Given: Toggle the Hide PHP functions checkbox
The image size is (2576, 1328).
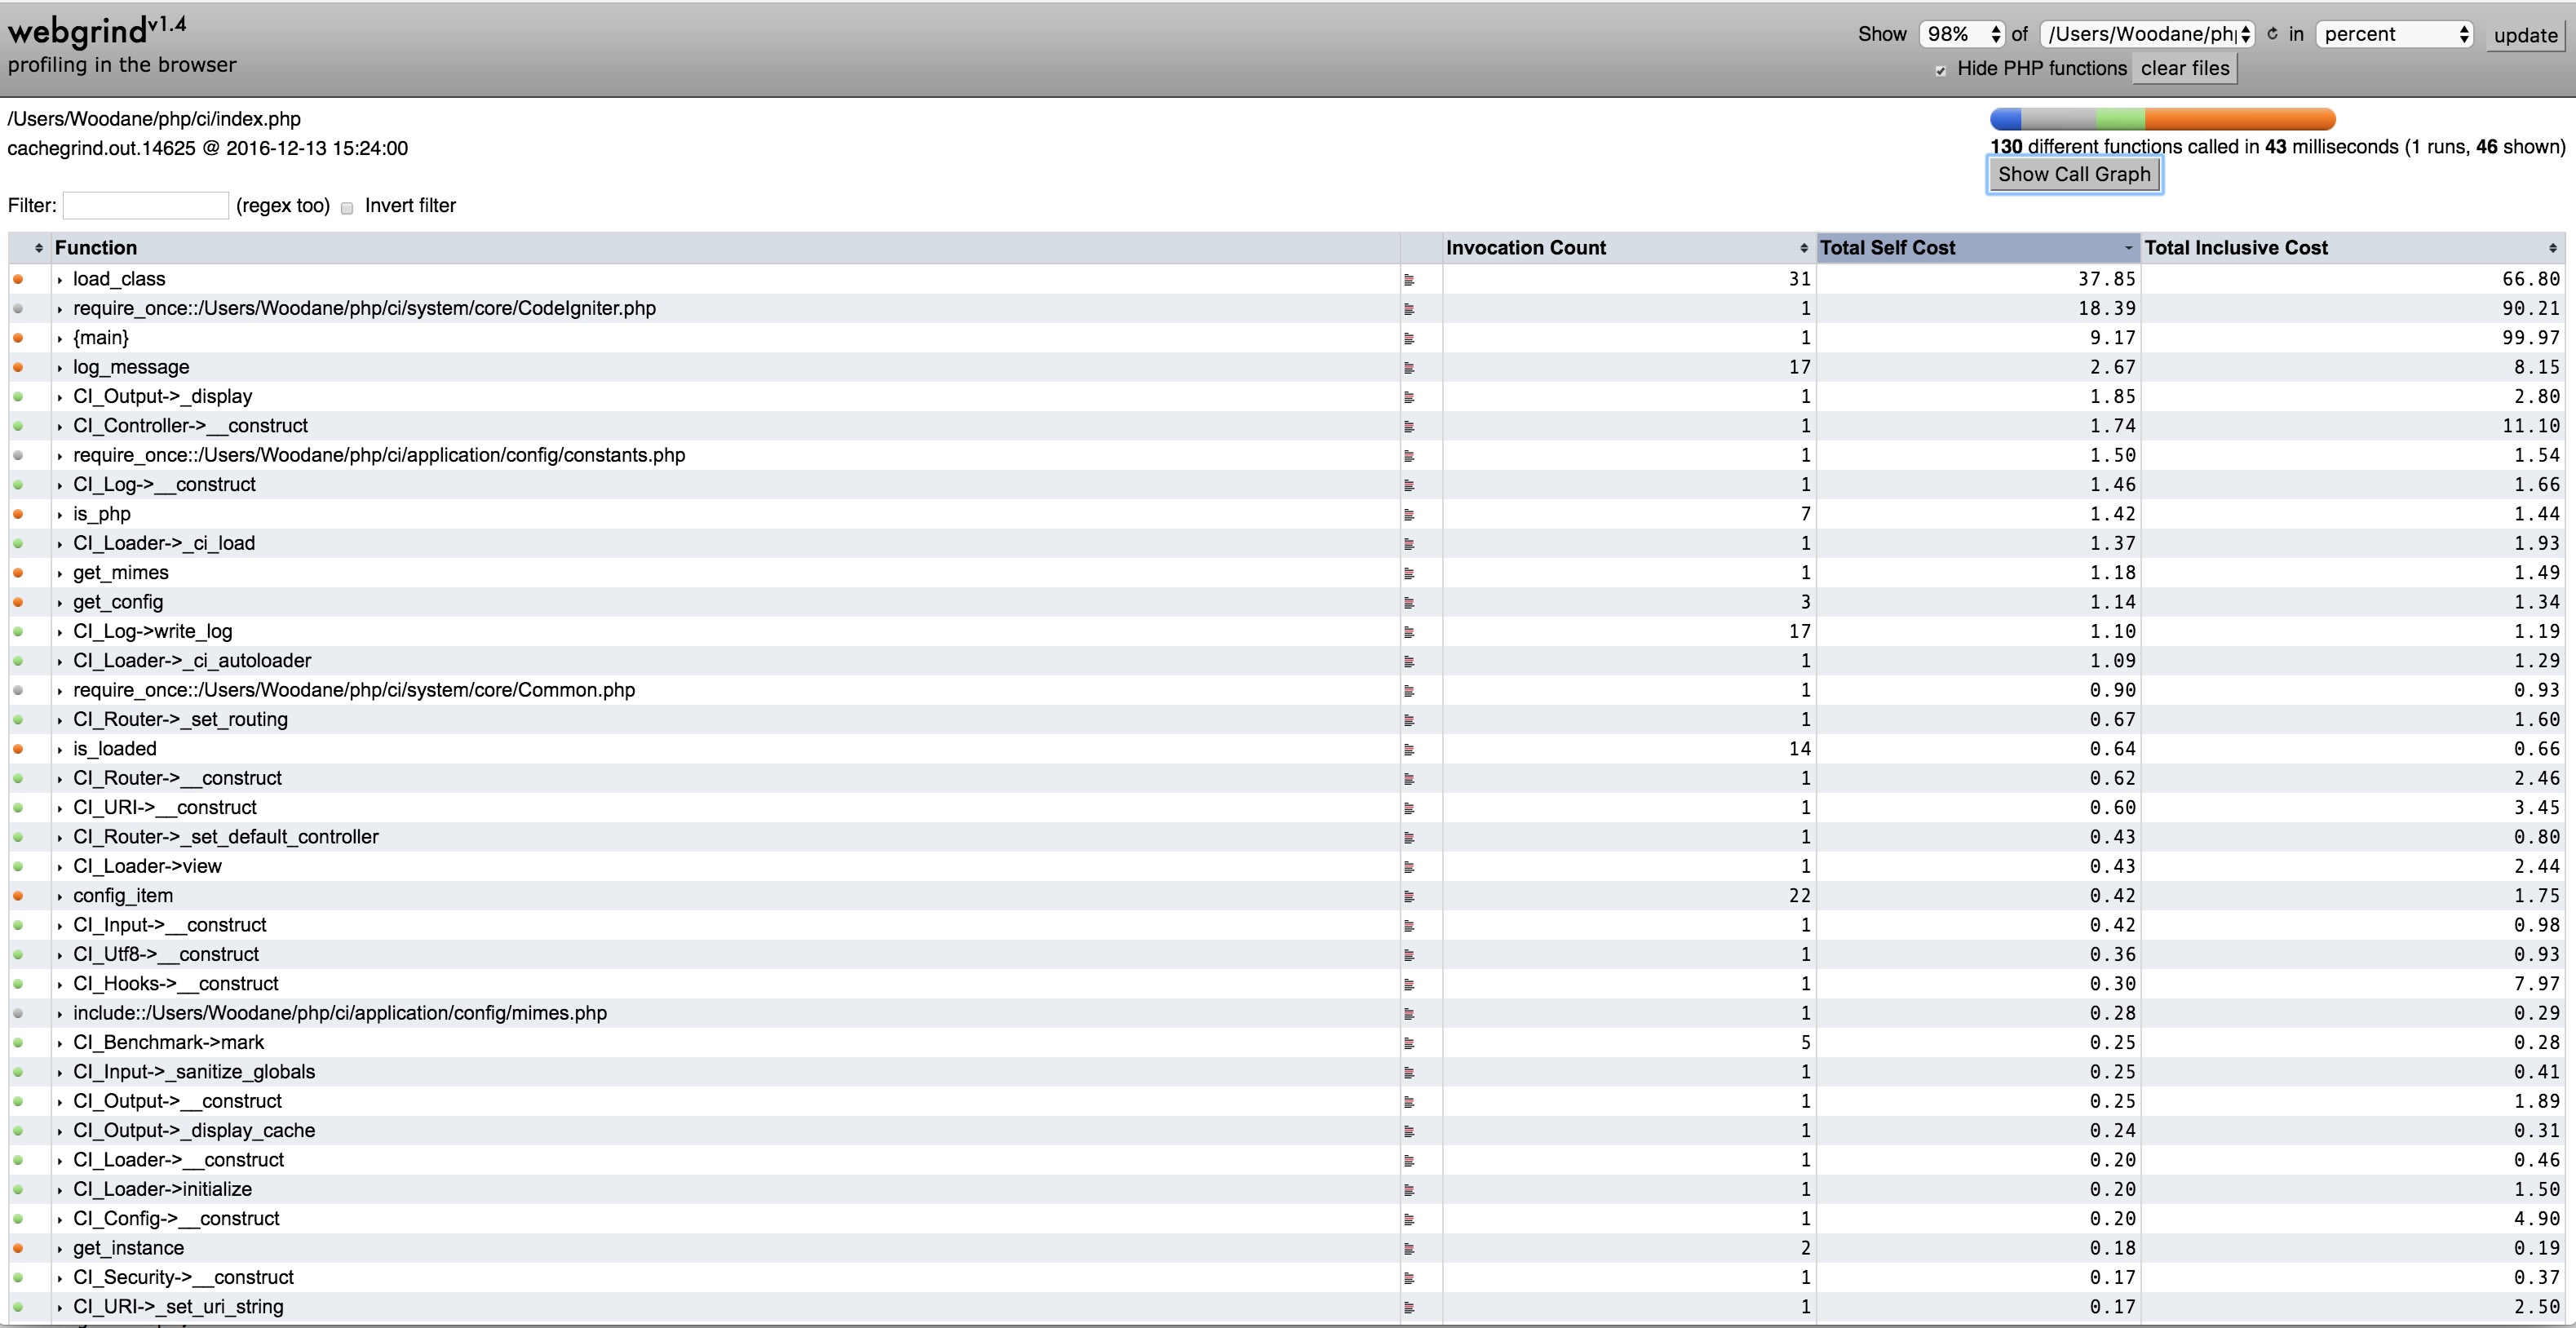Looking at the screenshot, I should tap(1940, 70).
